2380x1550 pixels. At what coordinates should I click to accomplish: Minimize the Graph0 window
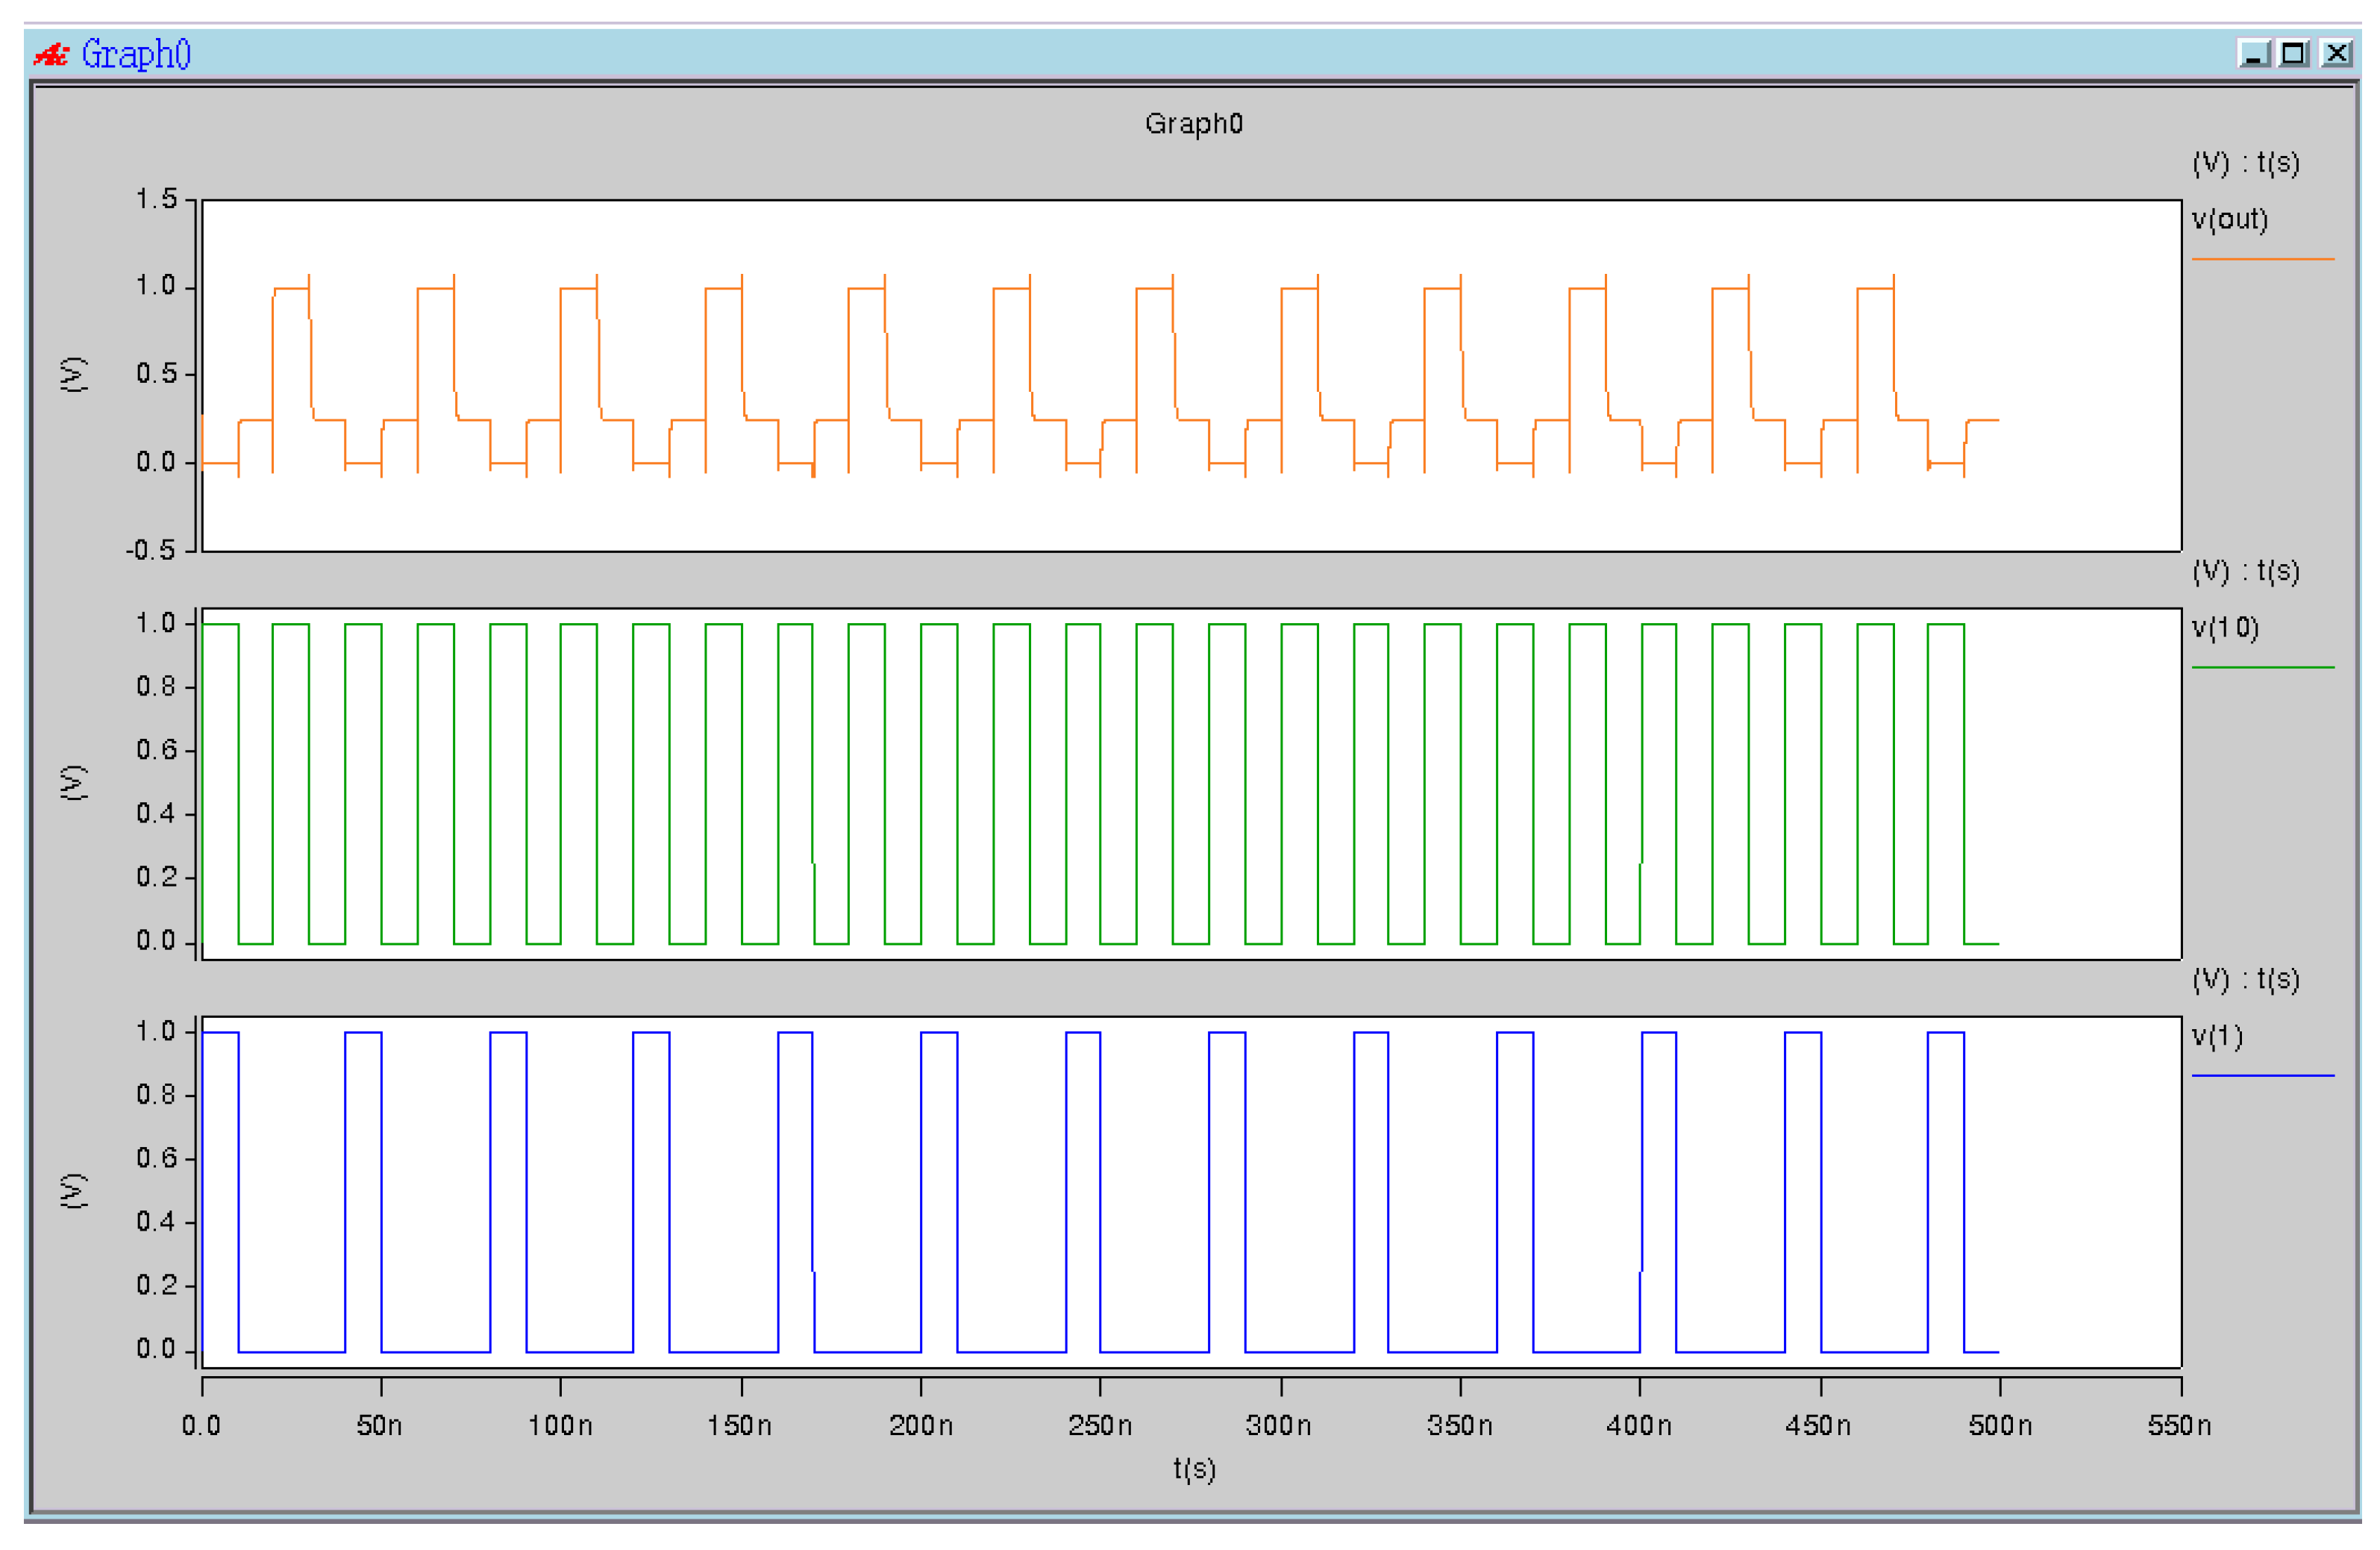(x=2254, y=54)
